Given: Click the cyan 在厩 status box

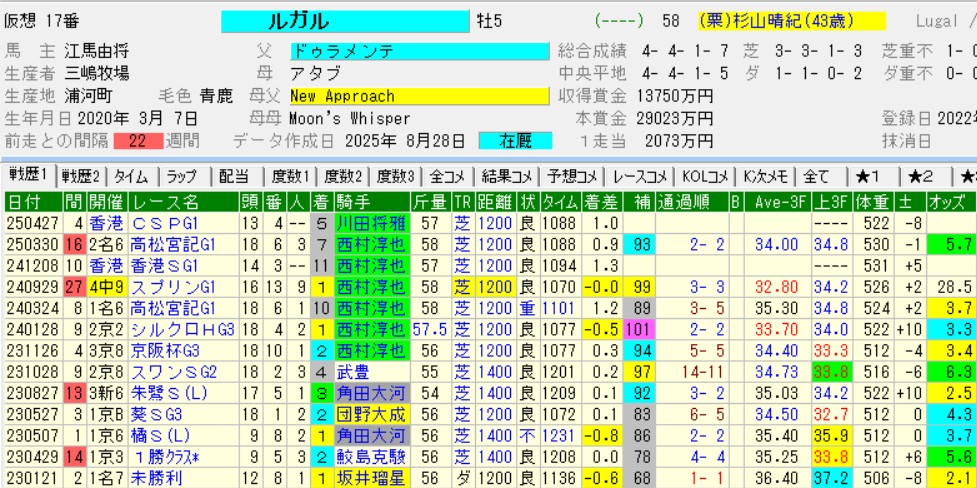Looking at the screenshot, I should tap(514, 141).
